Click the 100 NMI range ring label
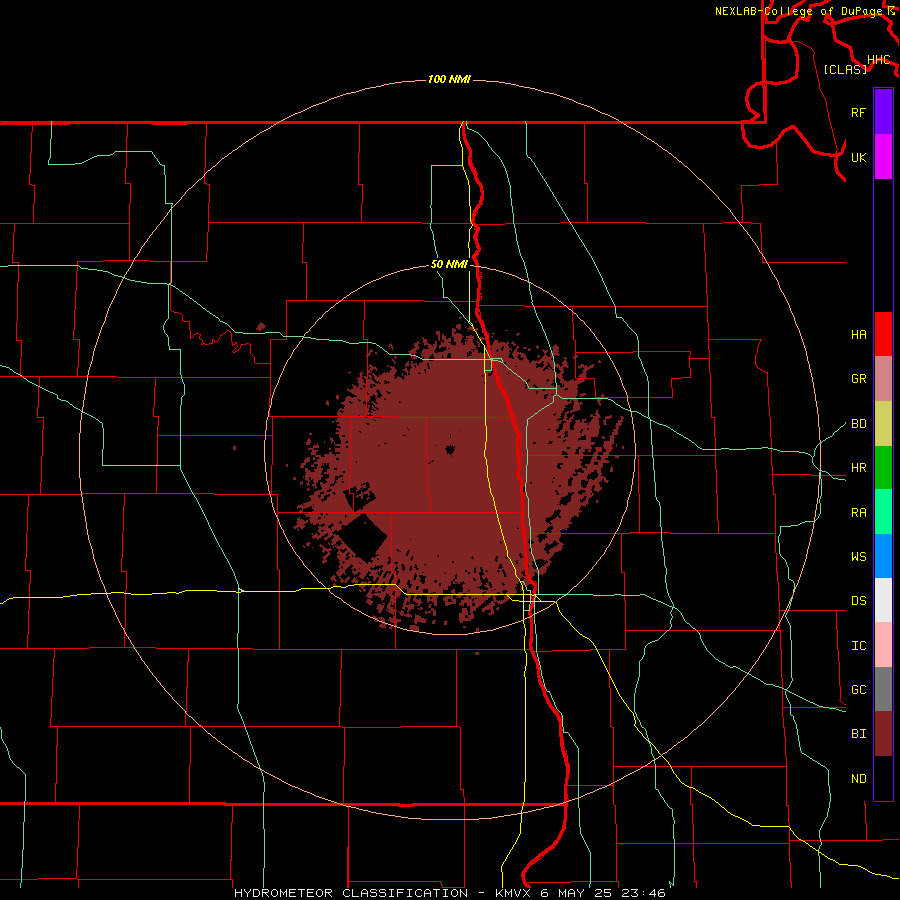This screenshot has width=900, height=900. click(x=449, y=79)
